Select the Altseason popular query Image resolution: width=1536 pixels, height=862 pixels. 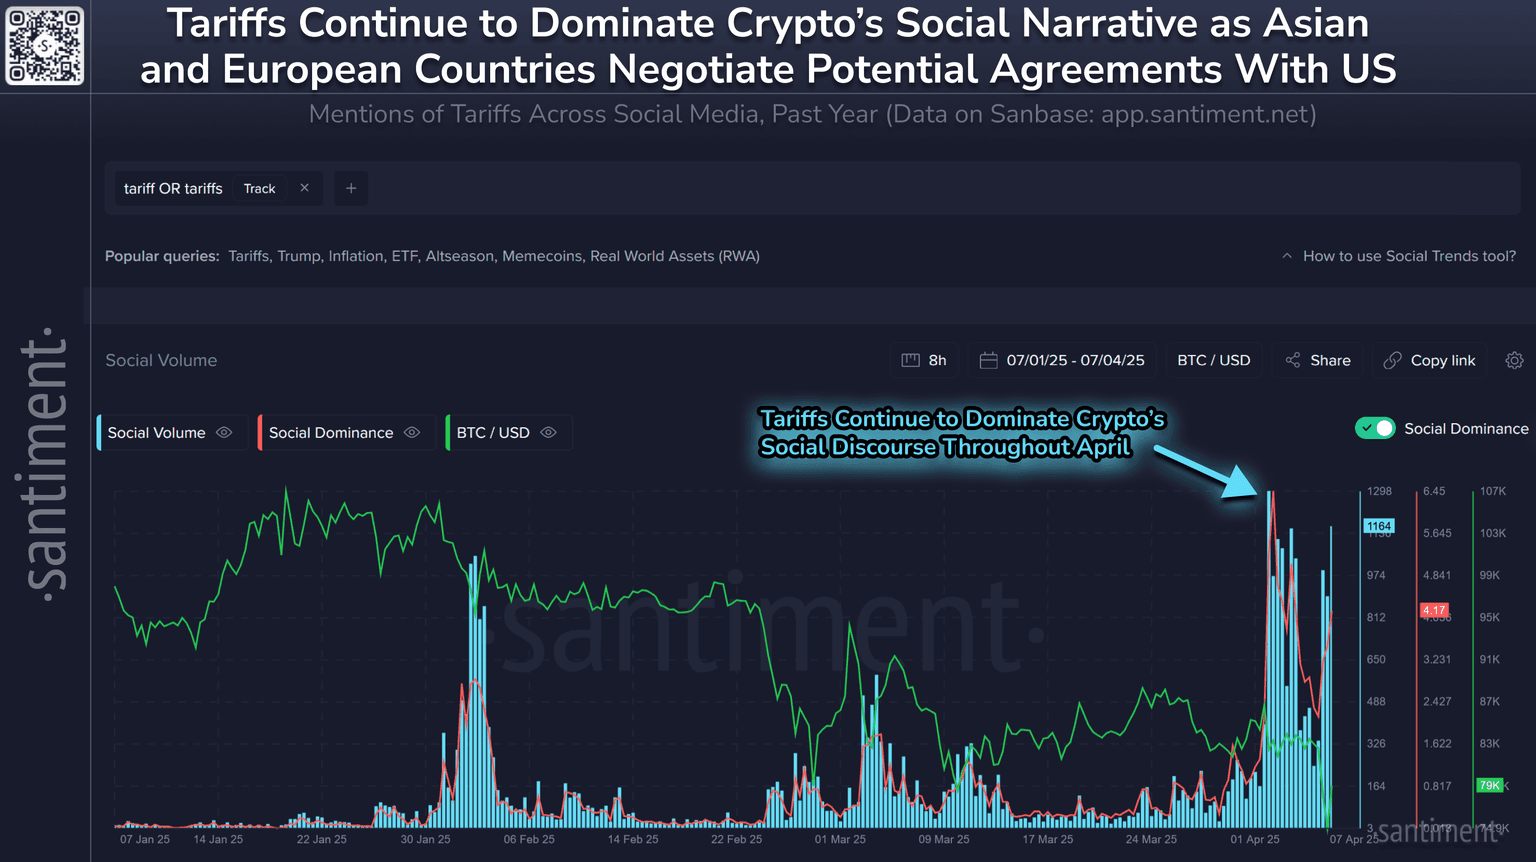pos(459,256)
